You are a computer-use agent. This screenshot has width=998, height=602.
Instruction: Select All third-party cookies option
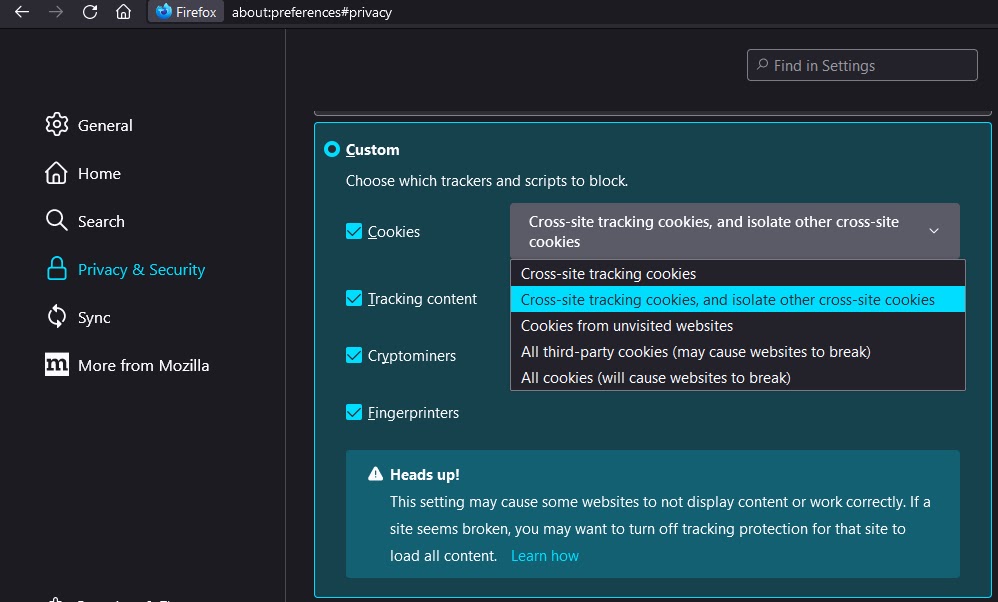point(695,352)
